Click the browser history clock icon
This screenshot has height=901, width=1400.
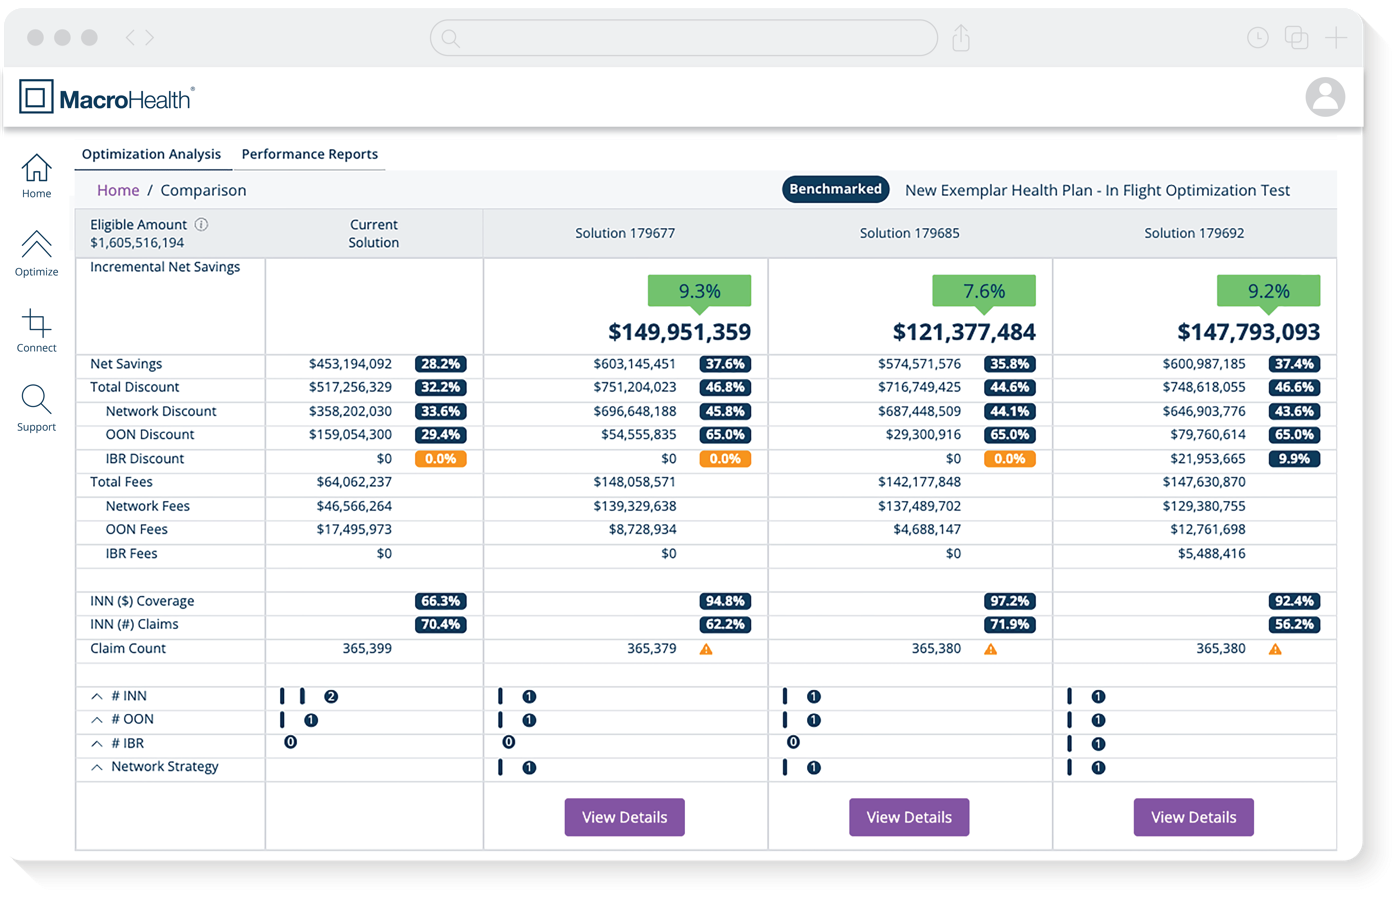pos(1258,38)
